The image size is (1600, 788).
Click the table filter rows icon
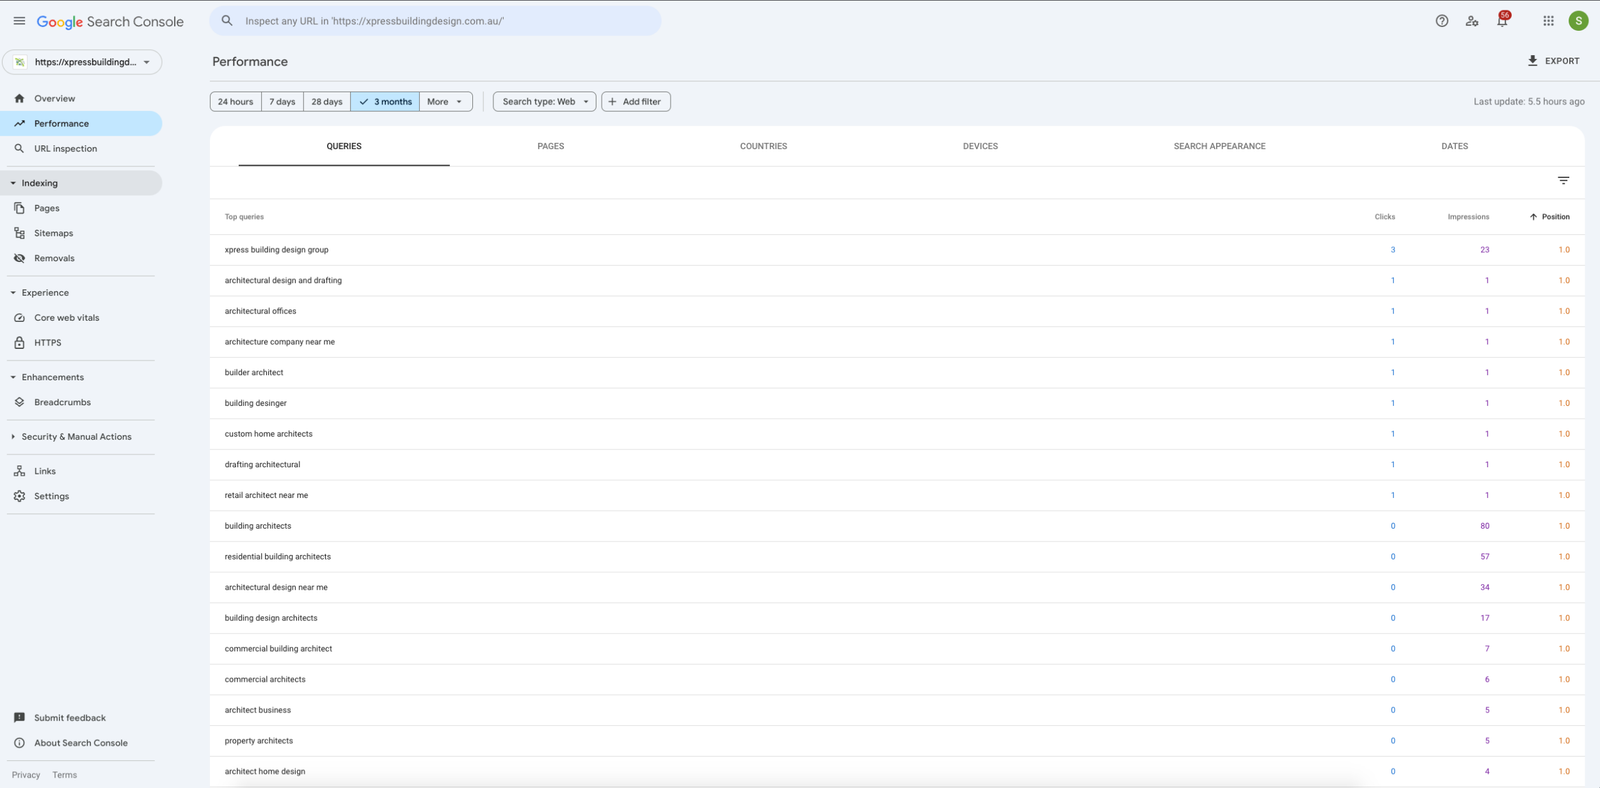[1563, 181]
